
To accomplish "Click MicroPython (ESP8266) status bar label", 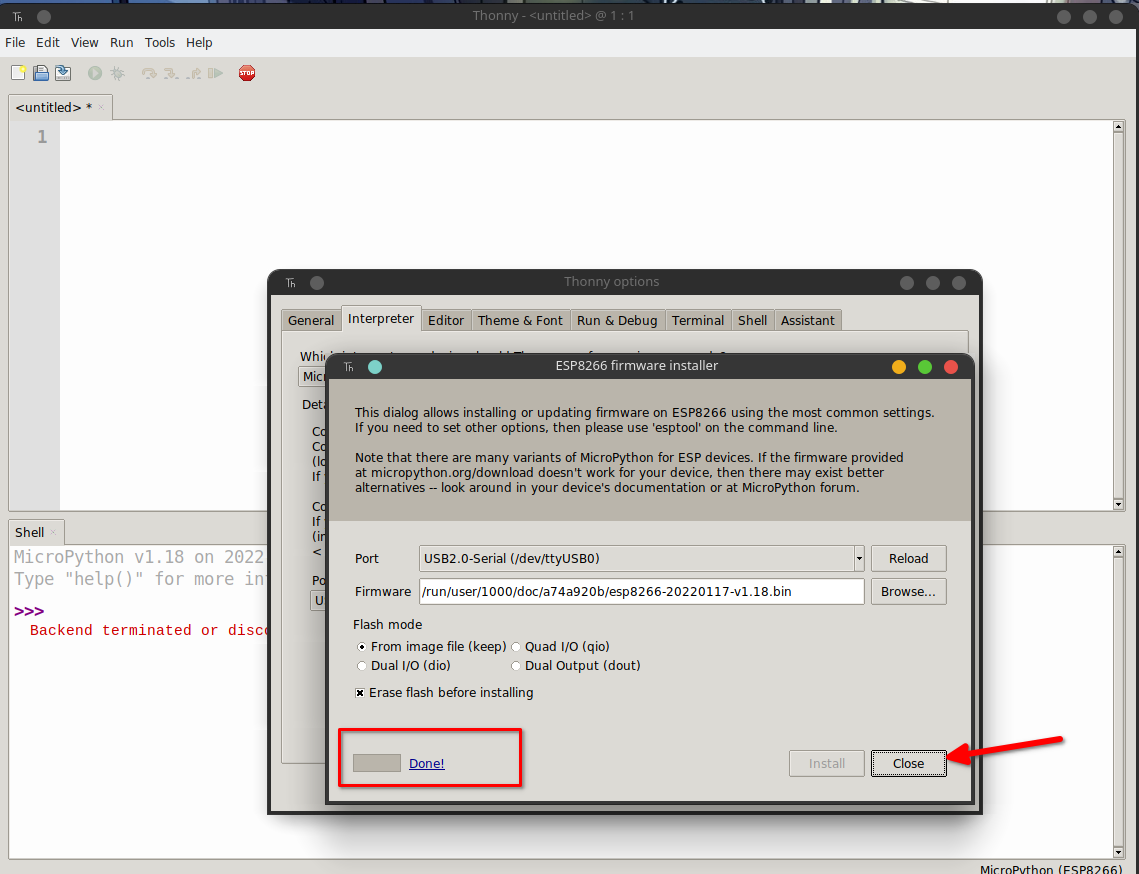I will (1050, 869).
